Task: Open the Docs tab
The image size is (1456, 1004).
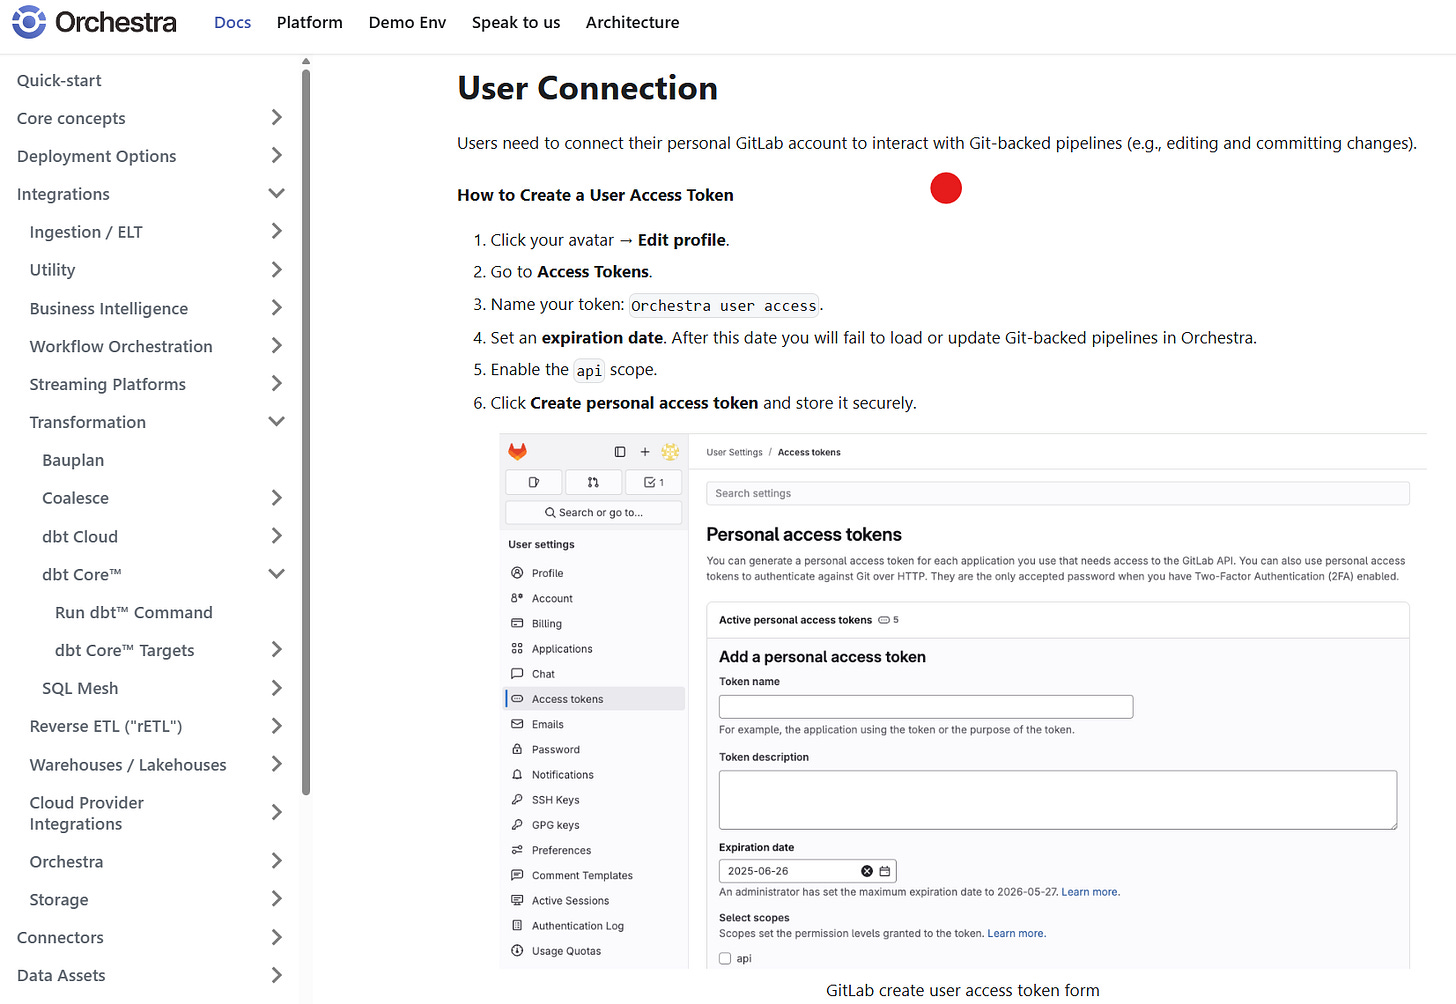Action: 232,22
